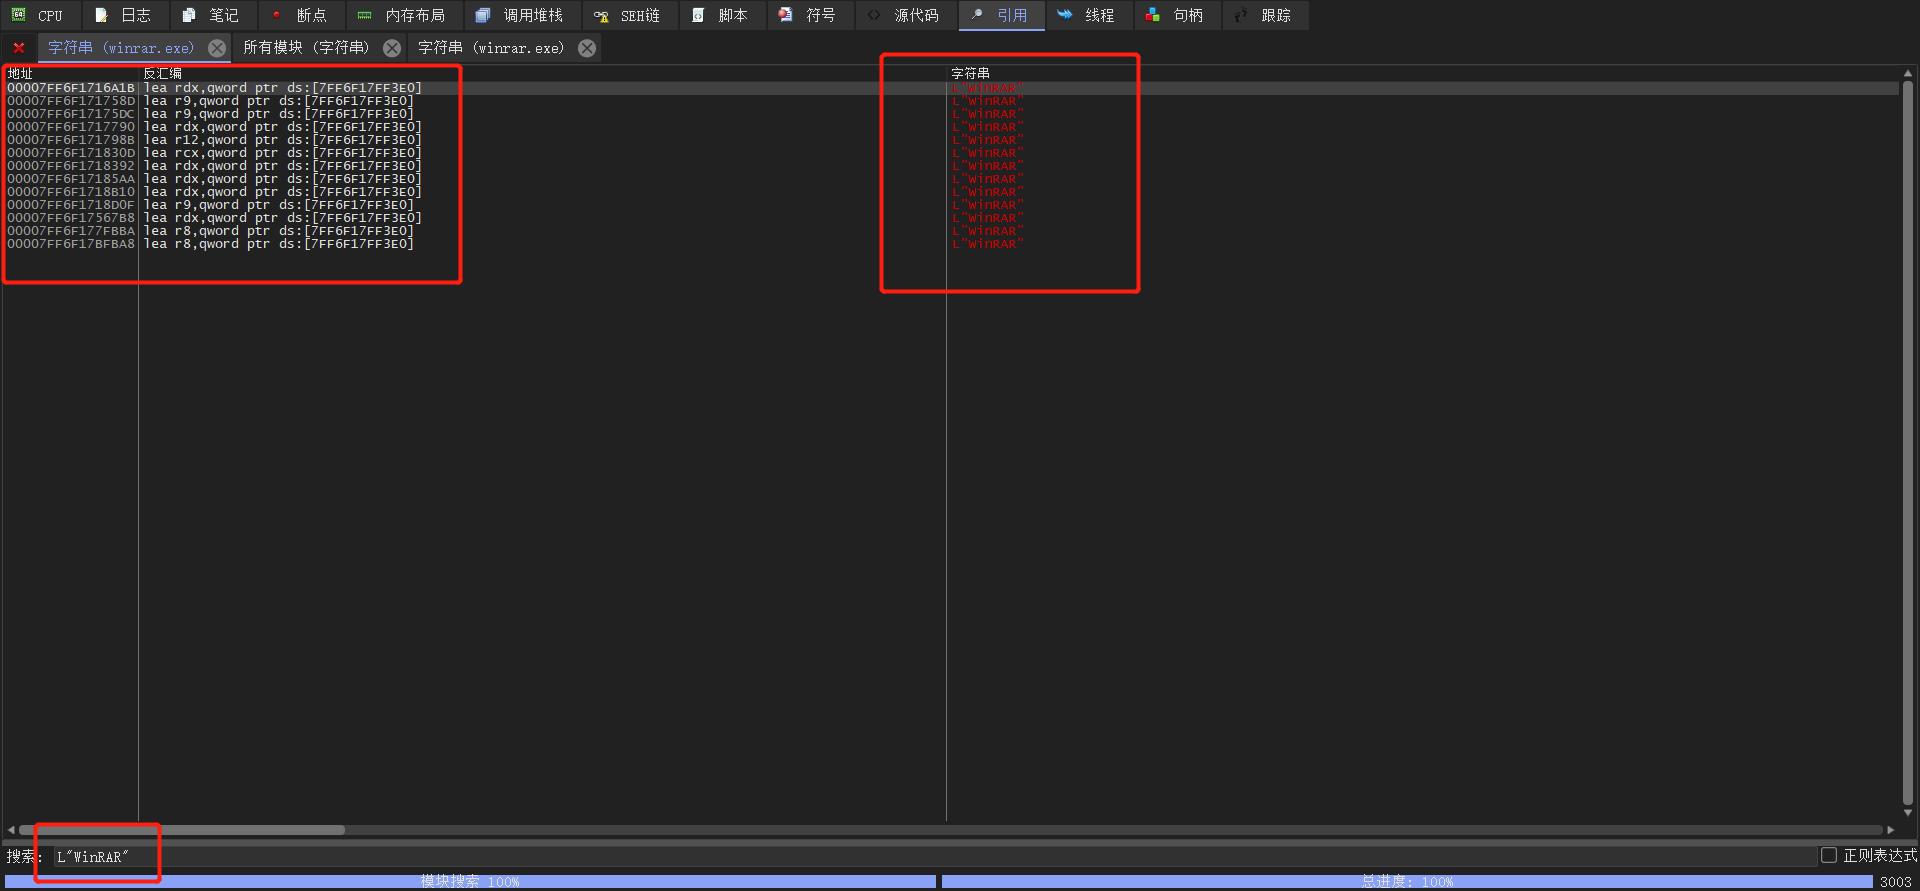Close the first 字符串 (winrar.exe) sub-tab

pyautogui.click(x=217, y=48)
